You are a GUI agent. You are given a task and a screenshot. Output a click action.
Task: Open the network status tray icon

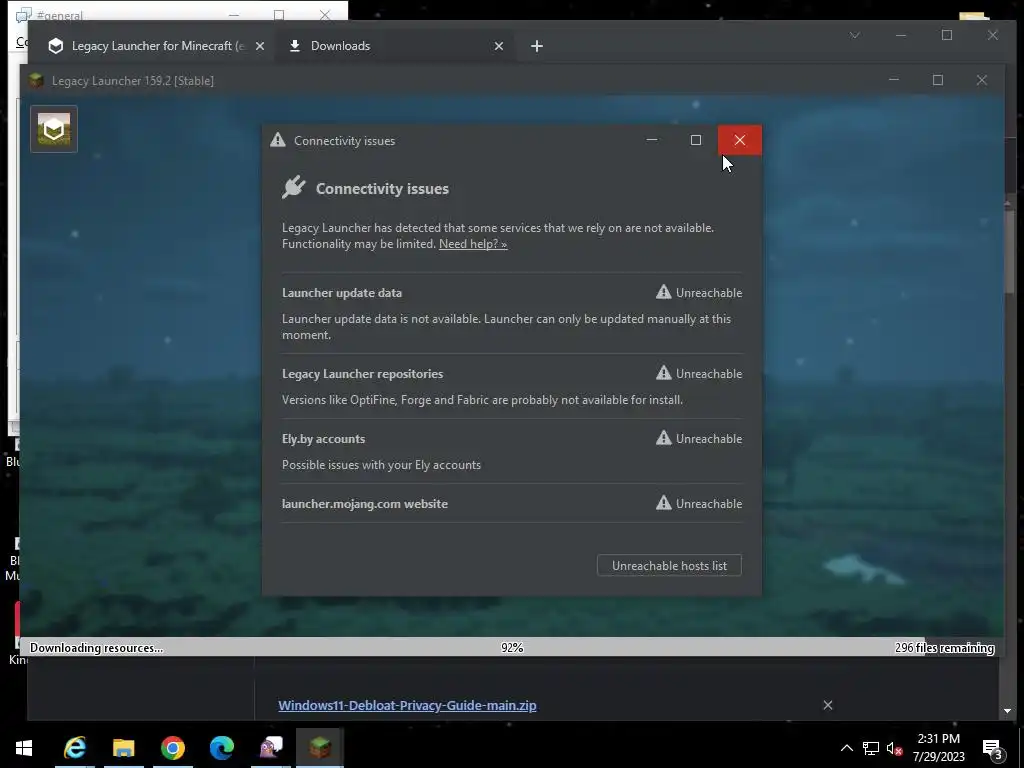pyautogui.click(x=871, y=748)
